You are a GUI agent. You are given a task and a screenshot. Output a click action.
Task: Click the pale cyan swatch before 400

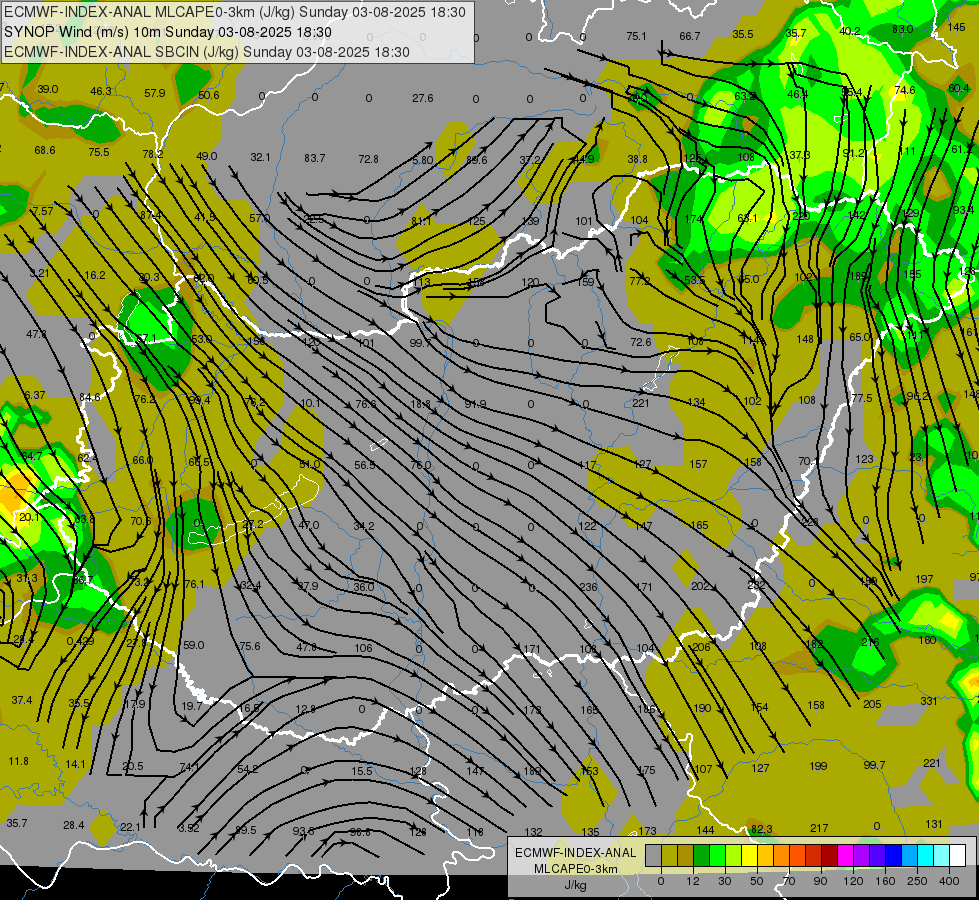[942, 856]
